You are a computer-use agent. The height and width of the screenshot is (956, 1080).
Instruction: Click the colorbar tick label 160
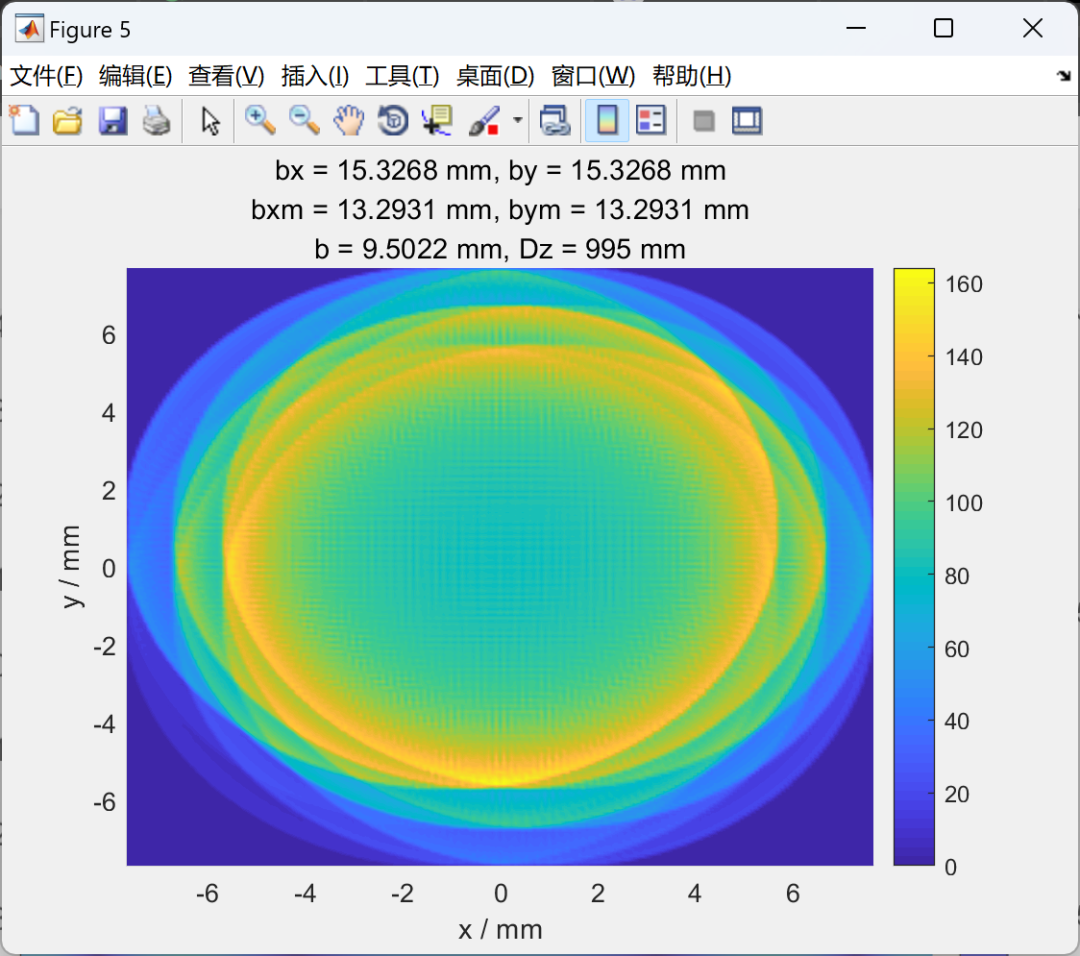(x=964, y=284)
